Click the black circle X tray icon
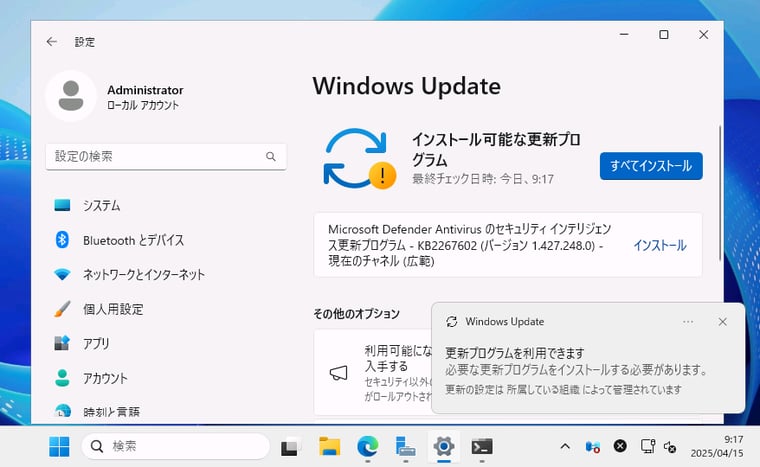 [x=620, y=446]
